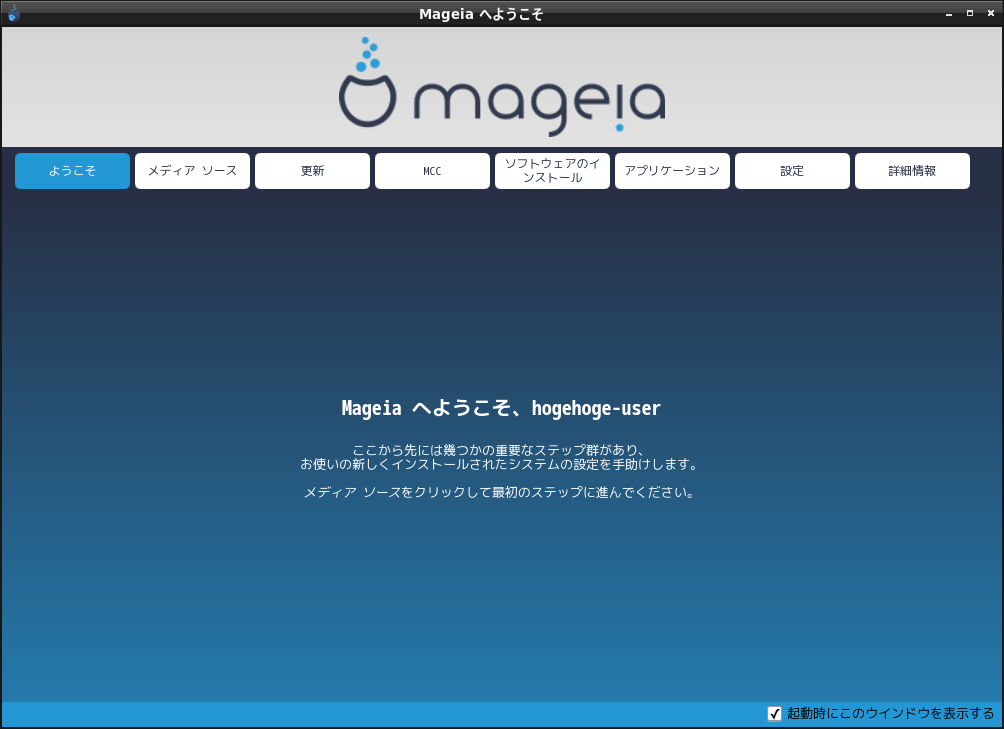Image resolution: width=1004 pixels, height=729 pixels.
Task: Open the アプリケーション tab
Action: pos(672,171)
